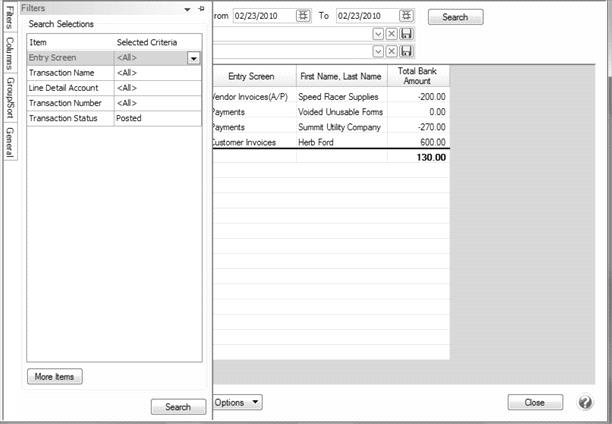This screenshot has width=612, height=424.
Task: Expand the Entry Screen criteria dropdown
Action: point(194,58)
